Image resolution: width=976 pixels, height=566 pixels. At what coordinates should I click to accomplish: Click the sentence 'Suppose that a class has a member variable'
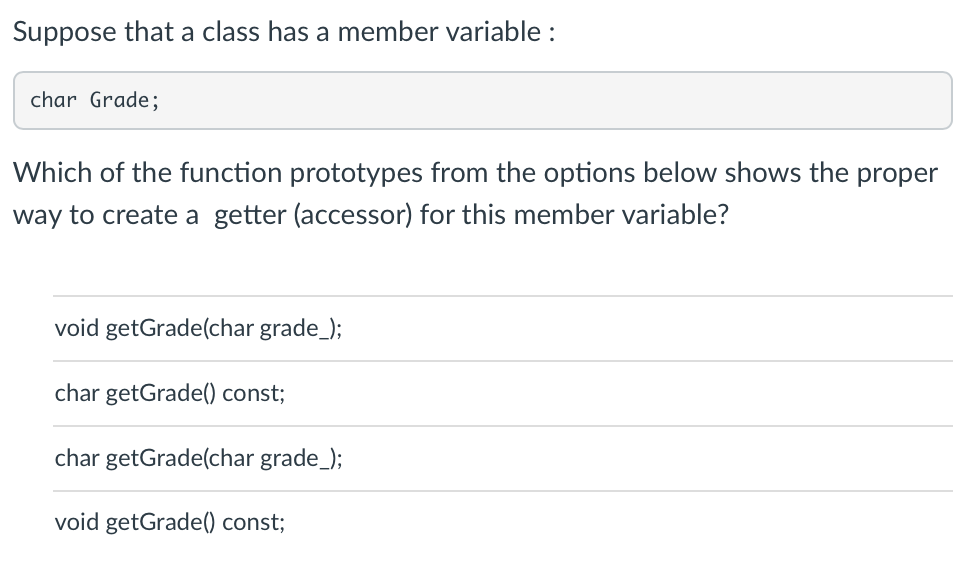[x=277, y=32]
